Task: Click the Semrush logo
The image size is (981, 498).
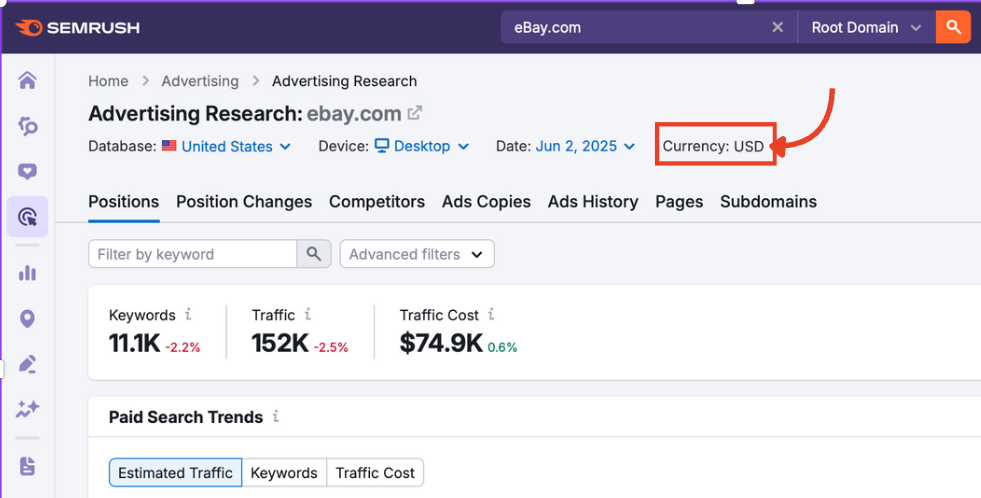Action: click(x=78, y=28)
